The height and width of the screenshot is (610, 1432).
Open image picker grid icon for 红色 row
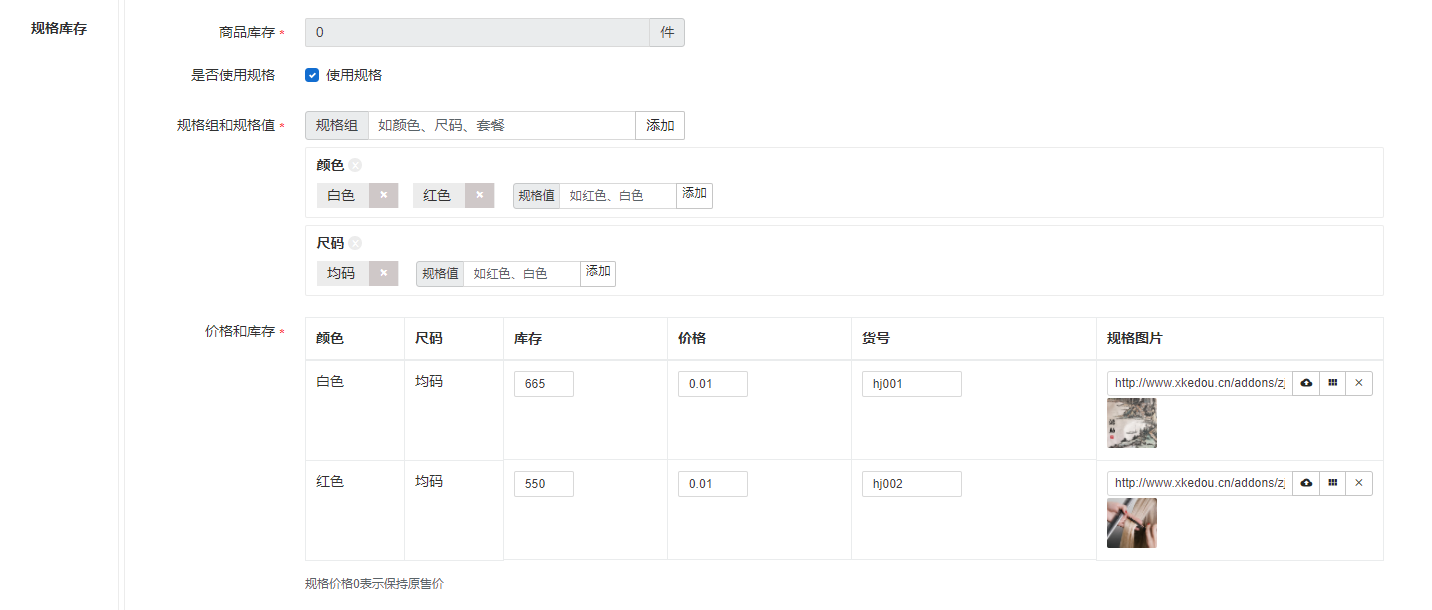click(1332, 483)
